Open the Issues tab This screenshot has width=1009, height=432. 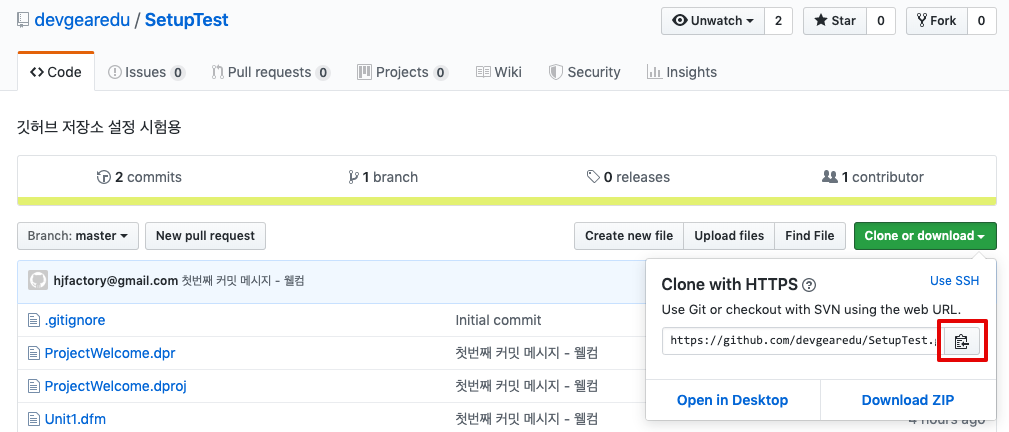pyautogui.click(x=147, y=72)
